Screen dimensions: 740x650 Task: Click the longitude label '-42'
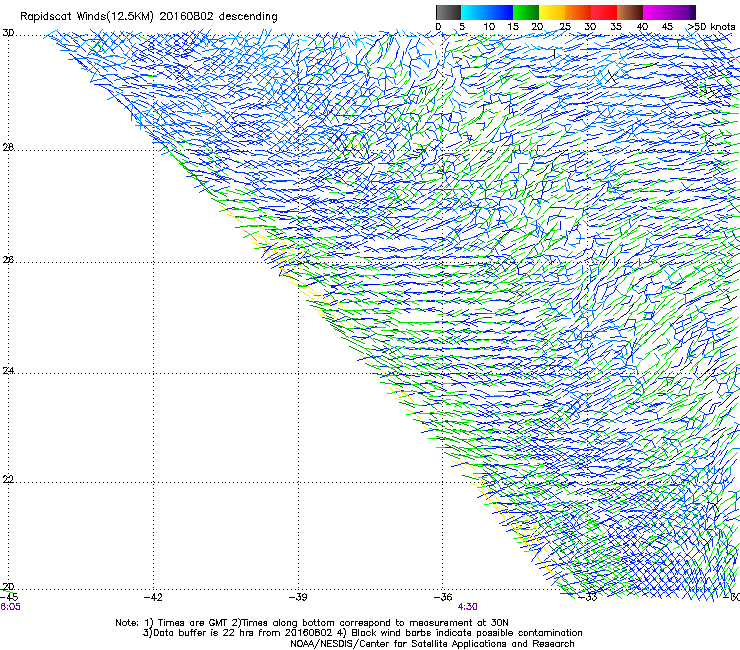pos(153,597)
